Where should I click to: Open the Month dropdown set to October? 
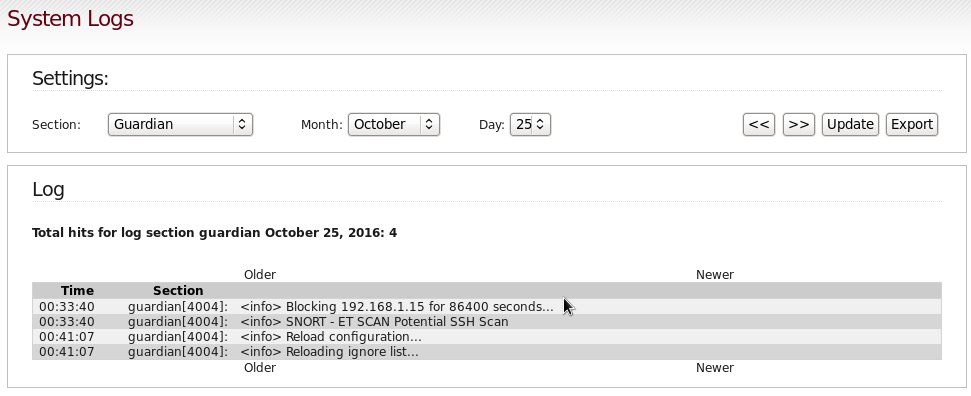click(x=393, y=125)
